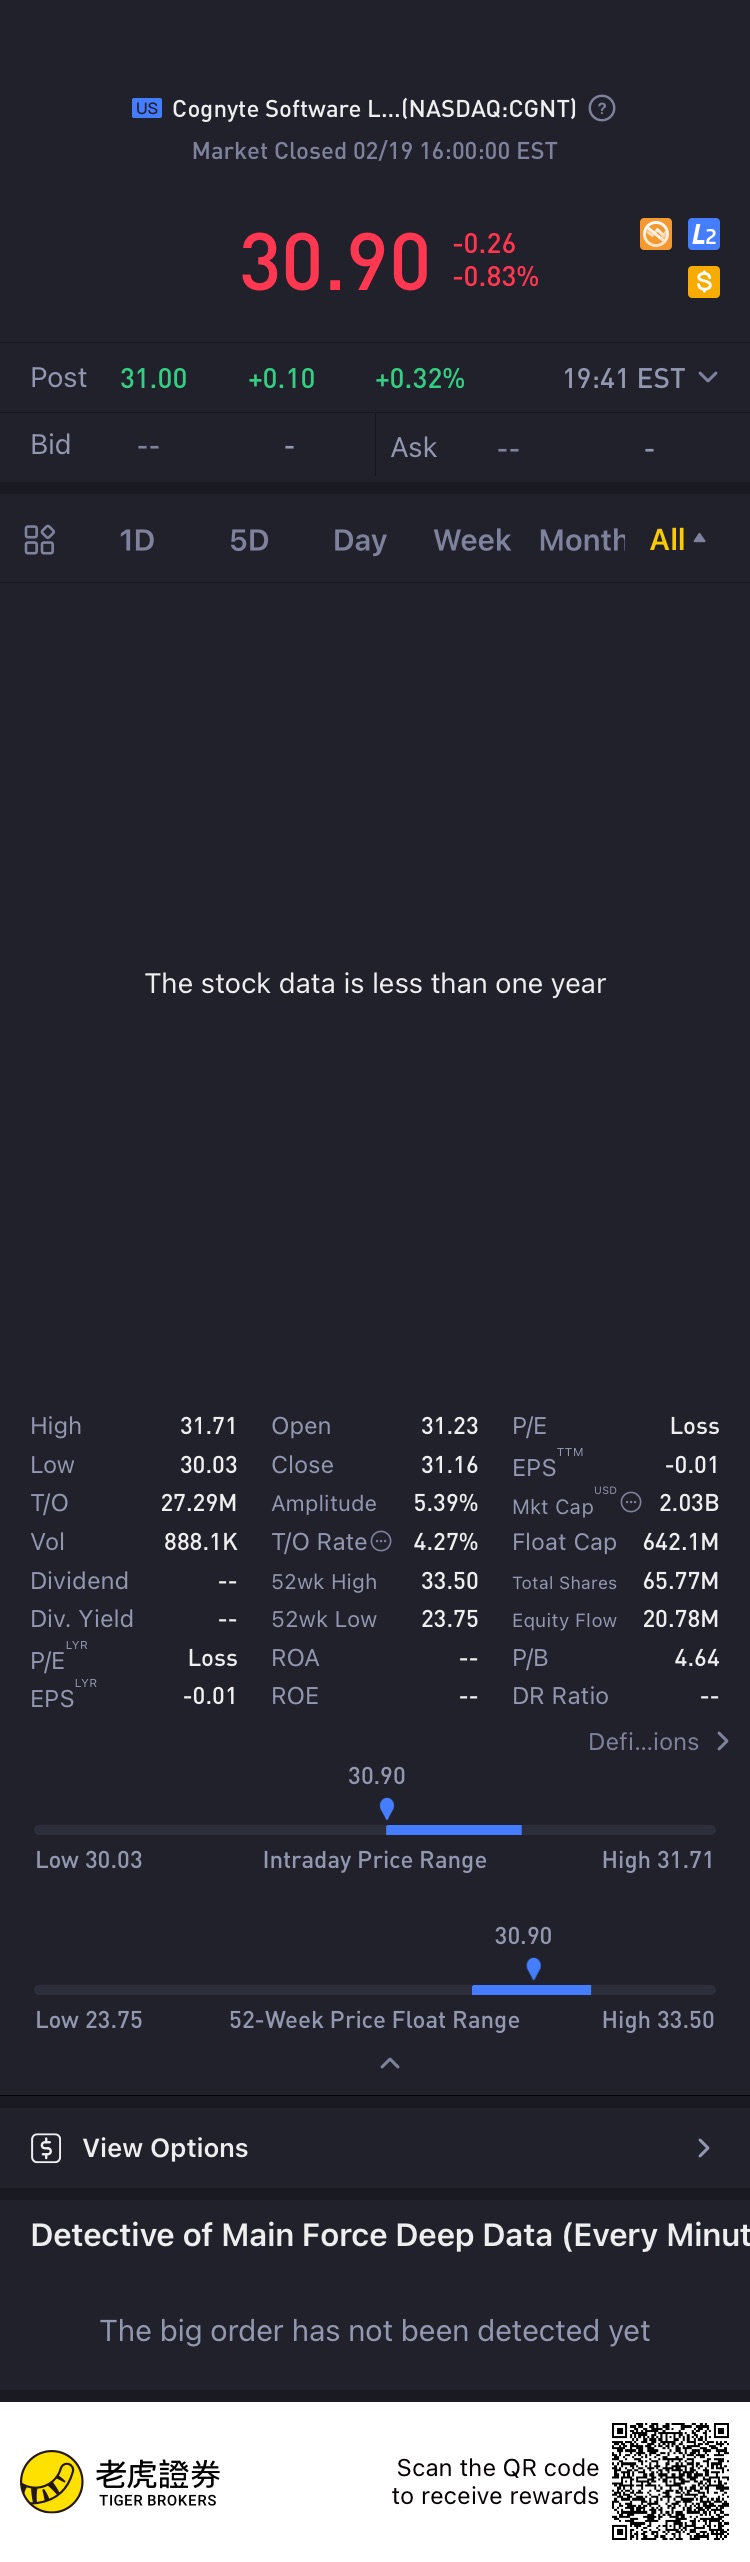This screenshot has height=2562, width=750.
Task: Tap the Mkt Cap currency info icon
Action: [631, 1502]
